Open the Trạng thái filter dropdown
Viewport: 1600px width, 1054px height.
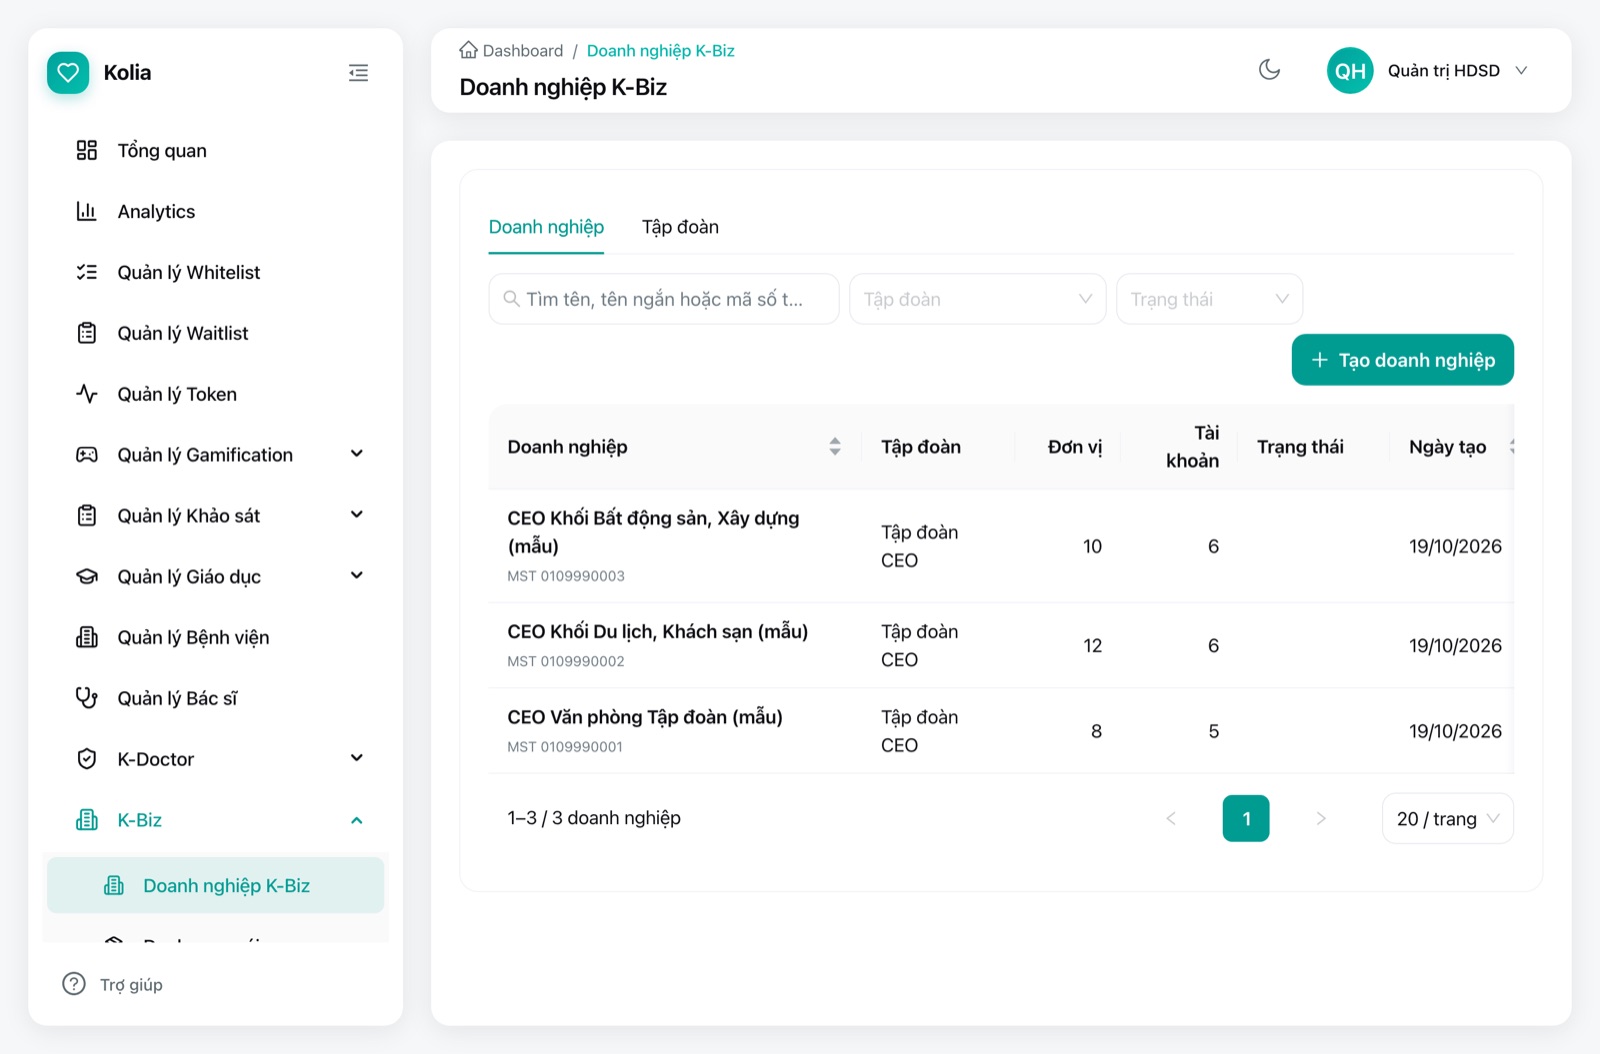tap(1210, 299)
